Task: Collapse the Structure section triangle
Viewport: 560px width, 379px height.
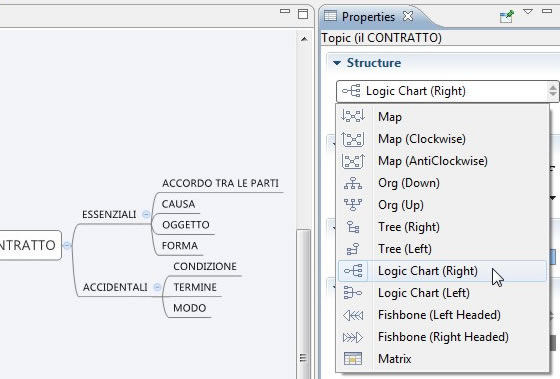Action: (x=336, y=63)
